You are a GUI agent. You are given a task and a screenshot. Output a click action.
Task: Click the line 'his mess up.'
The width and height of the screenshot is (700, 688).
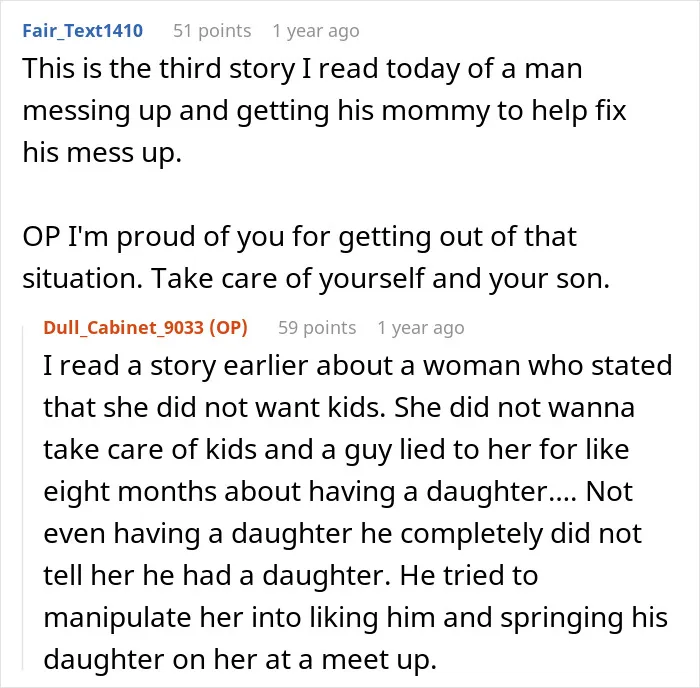pos(102,153)
